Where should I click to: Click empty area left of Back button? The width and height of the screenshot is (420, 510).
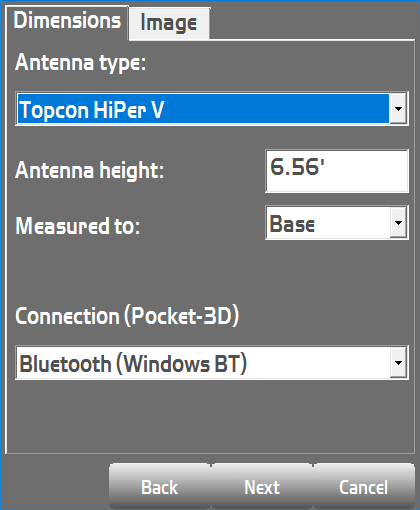pyautogui.click(x=55, y=485)
